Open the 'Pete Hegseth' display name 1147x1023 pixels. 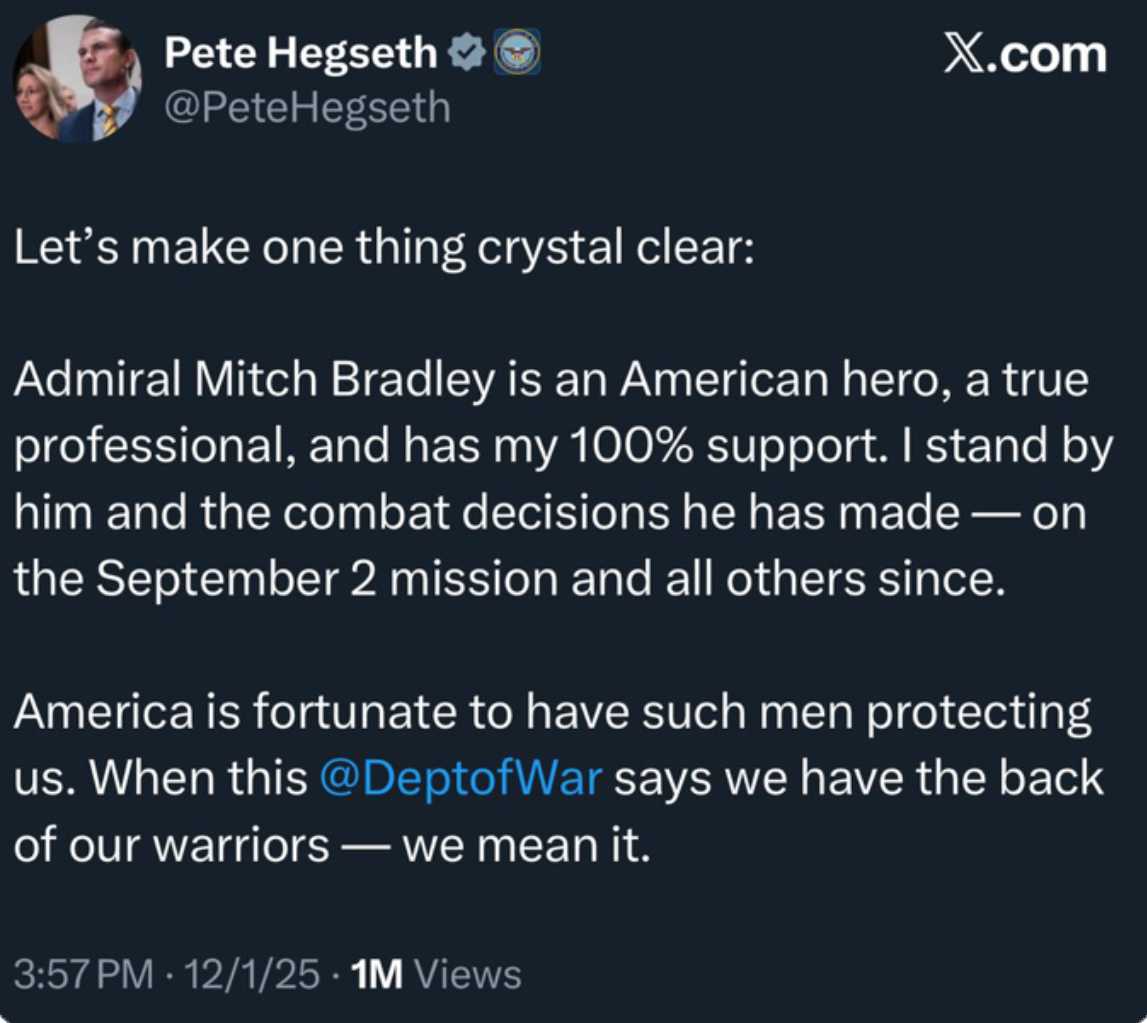pyautogui.click(x=300, y=54)
